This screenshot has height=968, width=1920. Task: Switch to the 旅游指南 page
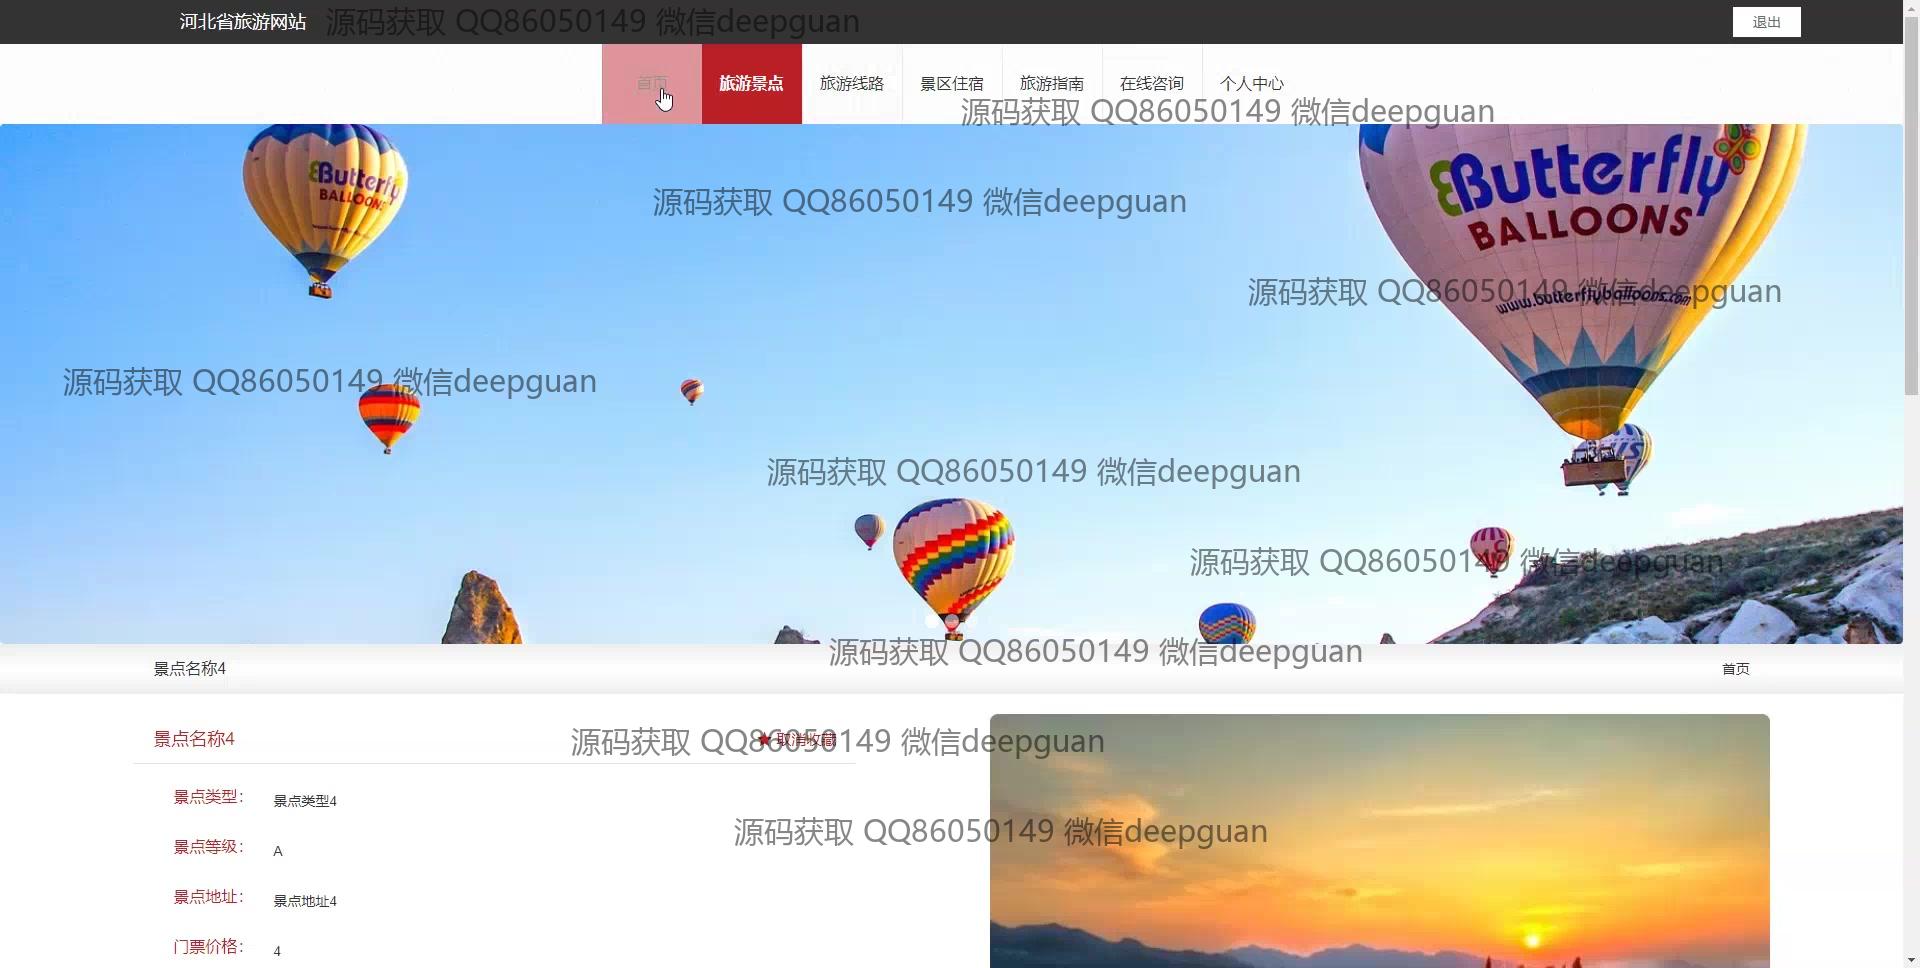click(1051, 84)
